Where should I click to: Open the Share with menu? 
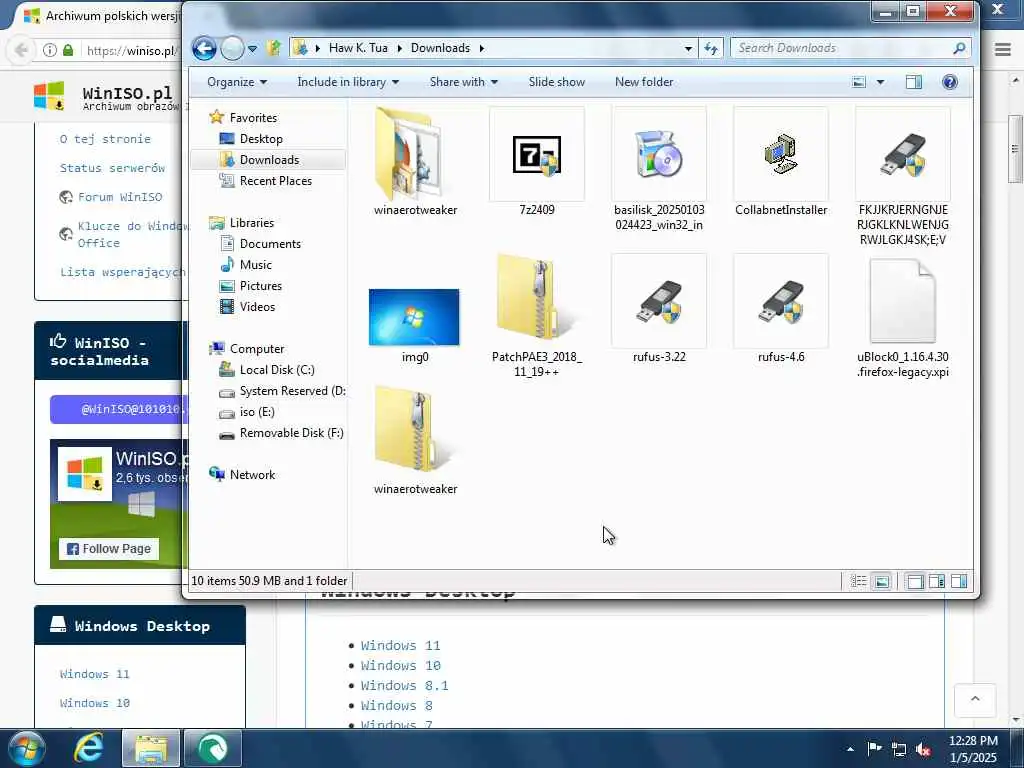[464, 82]
